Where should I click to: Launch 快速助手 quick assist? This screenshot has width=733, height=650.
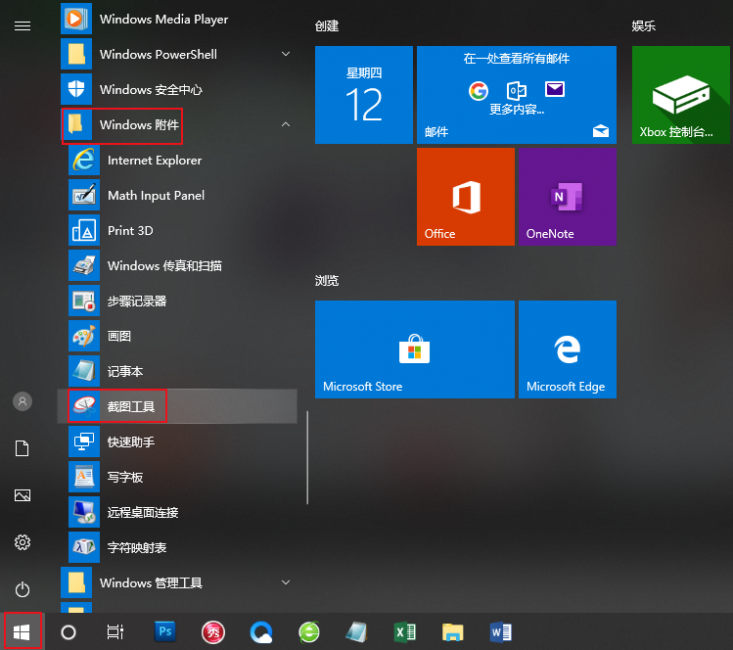point(177,441)
